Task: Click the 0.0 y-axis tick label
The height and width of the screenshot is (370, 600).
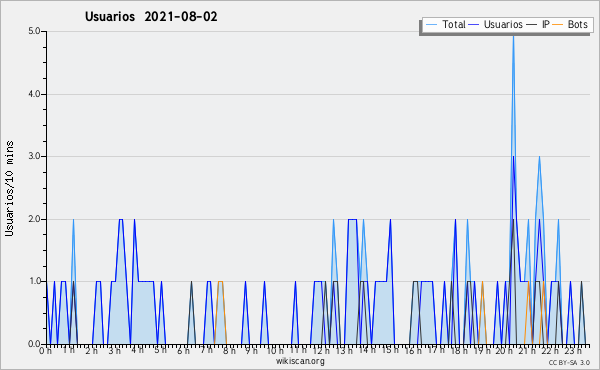Action: (34, 344)
